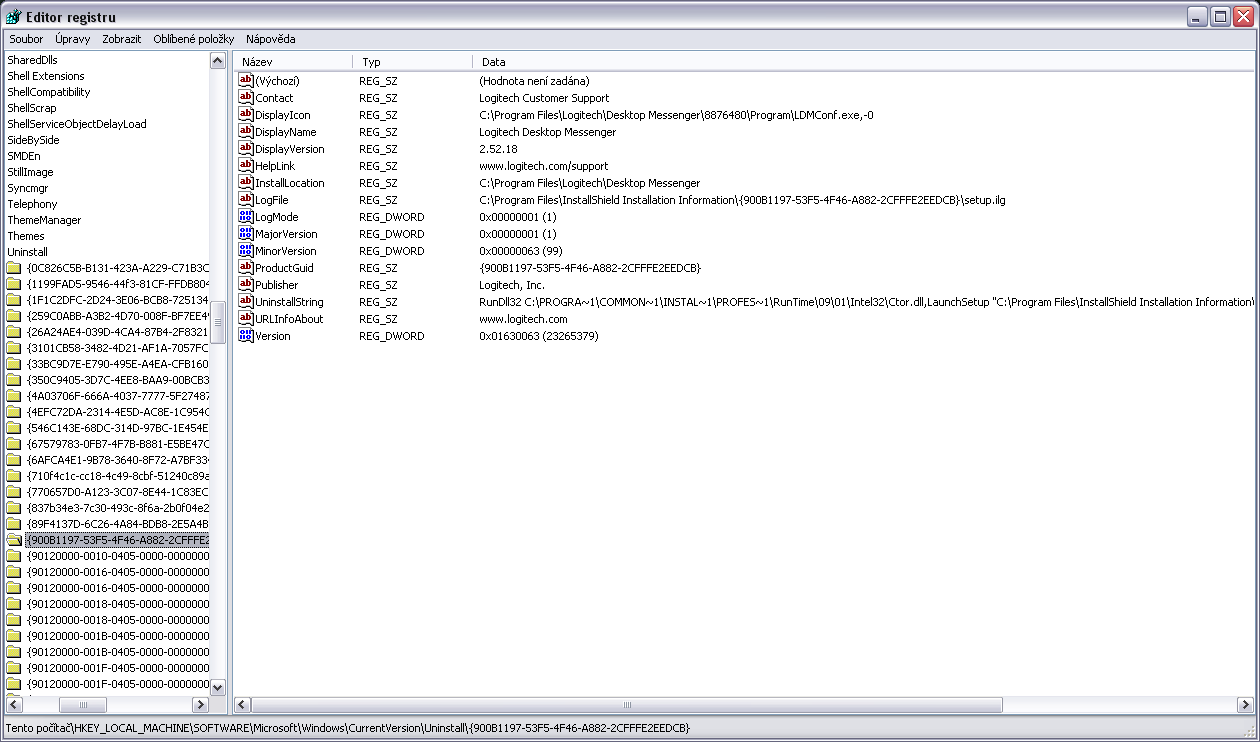Open the Zobrazit menu
The width and height of the screenshot is (1260, 742).
[x=122, y=39]
